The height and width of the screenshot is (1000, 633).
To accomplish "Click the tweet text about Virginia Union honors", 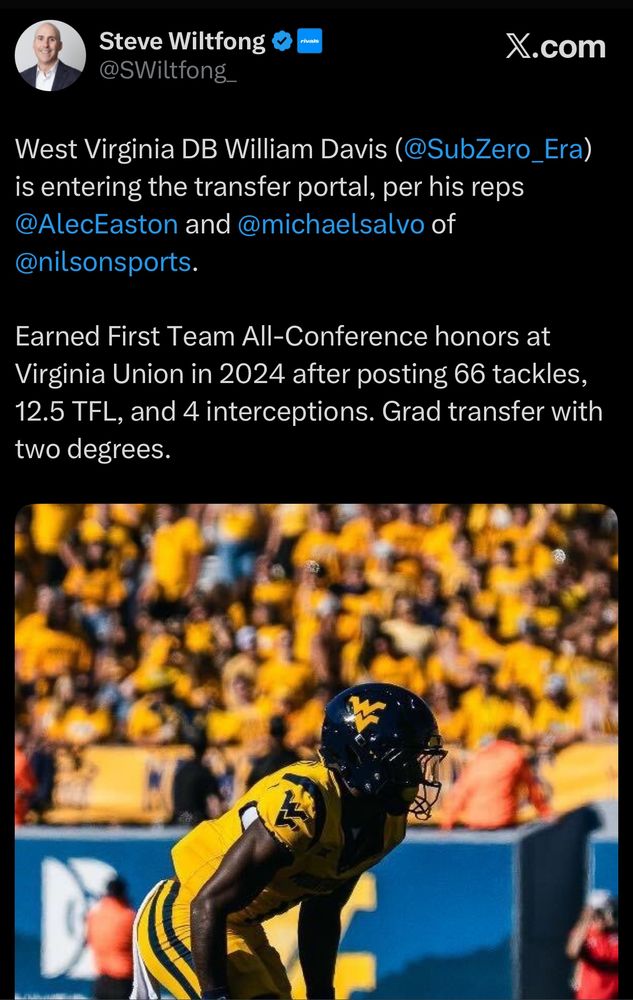I will pos(309,393).
